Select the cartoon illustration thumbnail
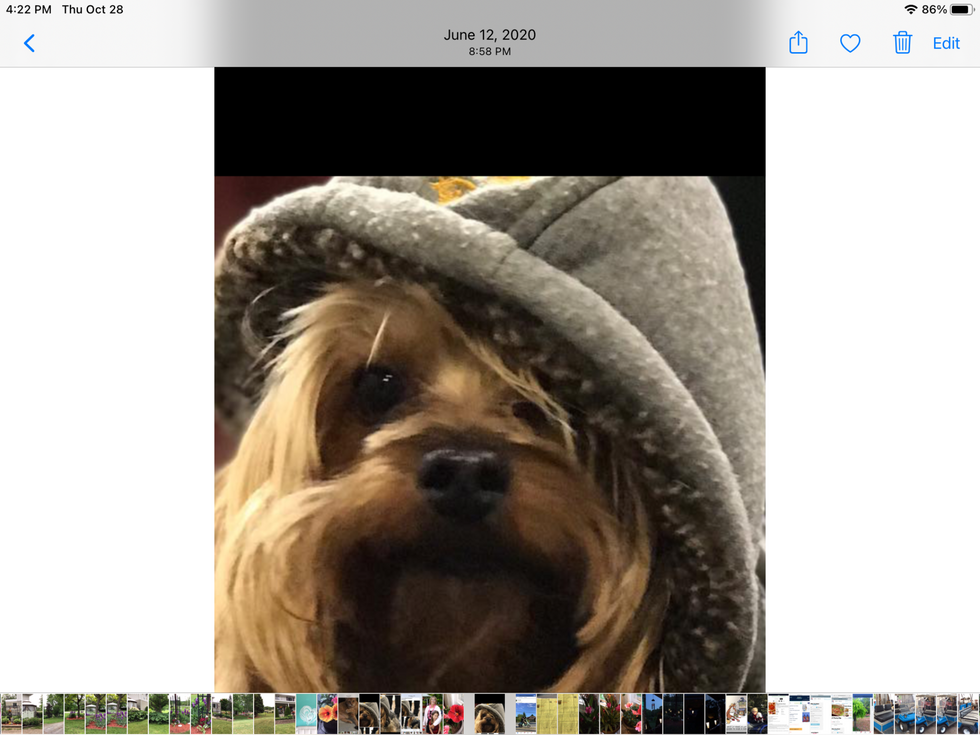 point(736,714)
